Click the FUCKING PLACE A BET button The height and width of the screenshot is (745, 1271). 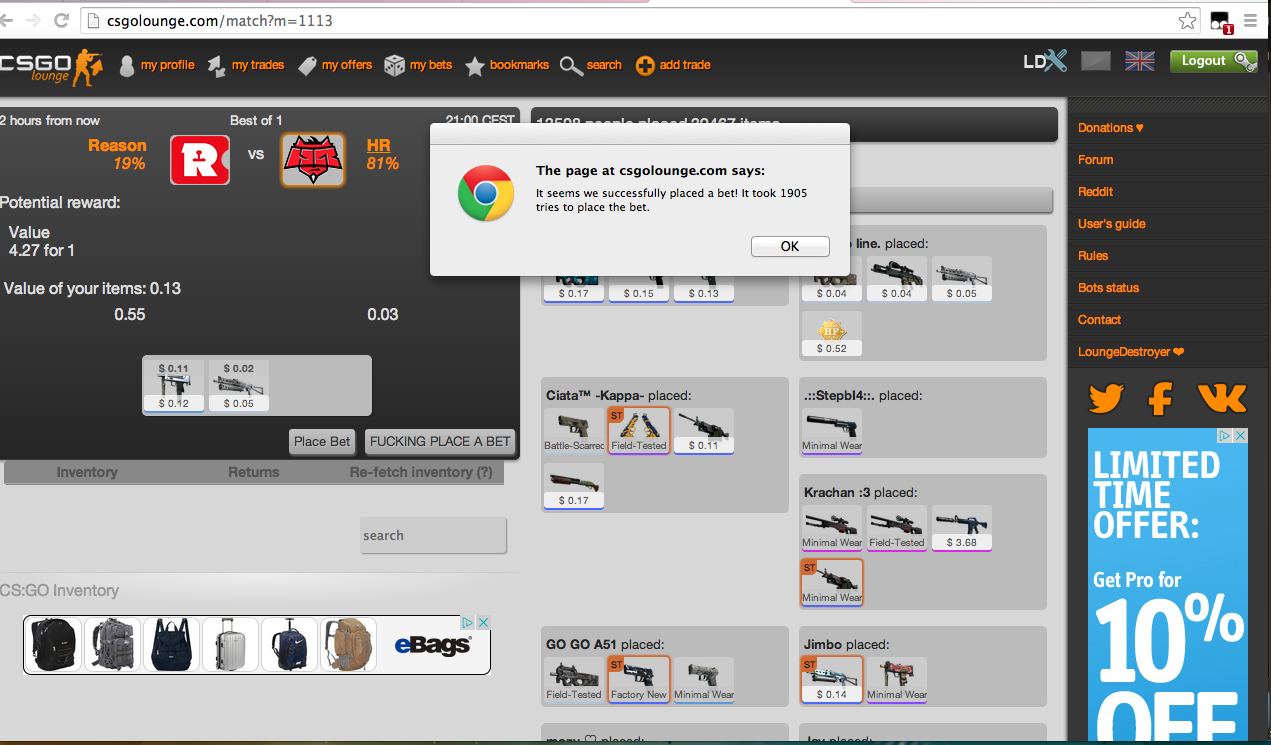[x=440, y=441]
